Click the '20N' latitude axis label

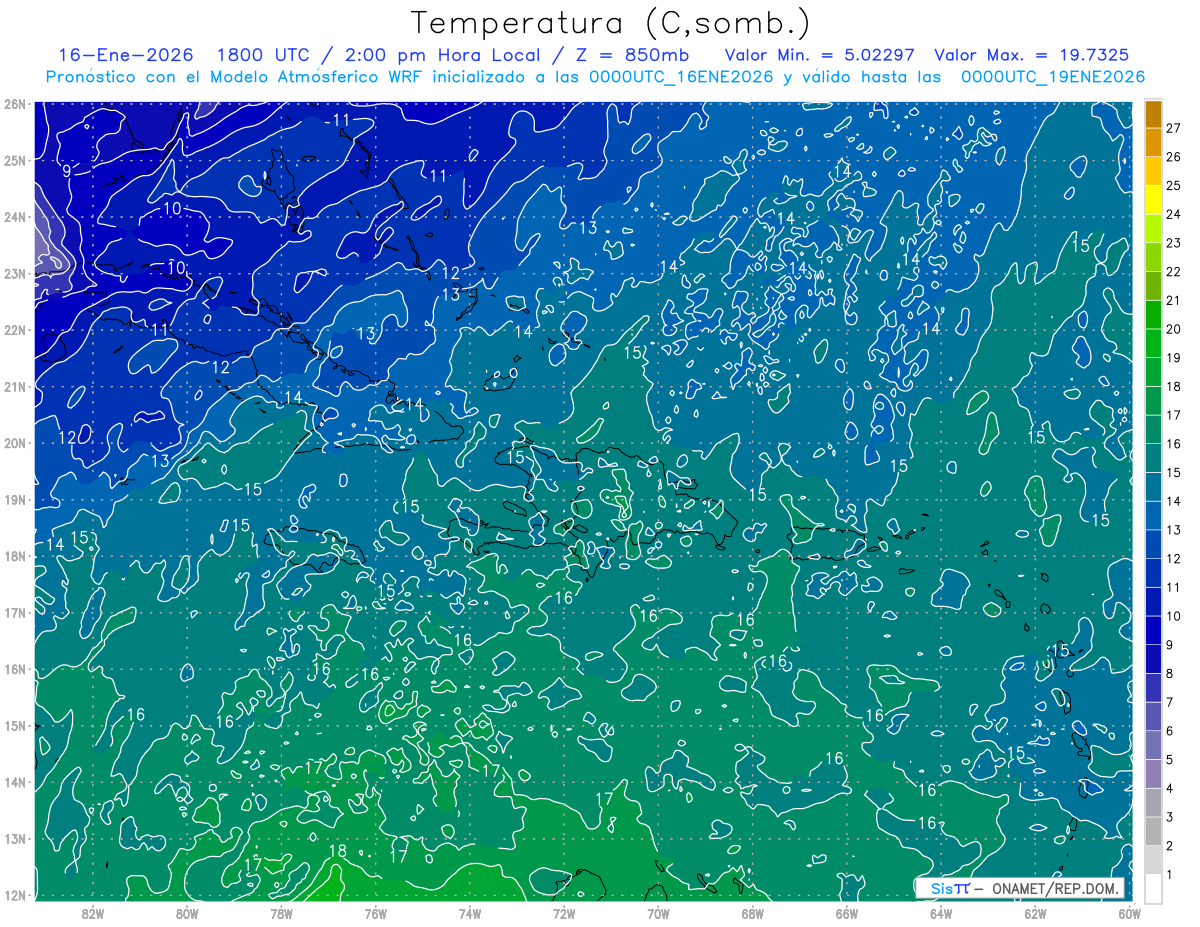[x=15, y=443]
